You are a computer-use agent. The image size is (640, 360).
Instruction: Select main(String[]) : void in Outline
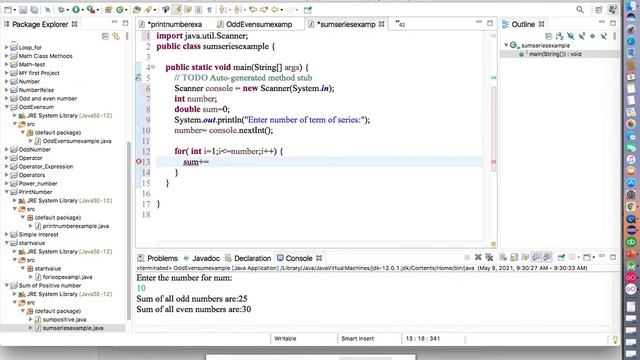[x=555, y=54]
